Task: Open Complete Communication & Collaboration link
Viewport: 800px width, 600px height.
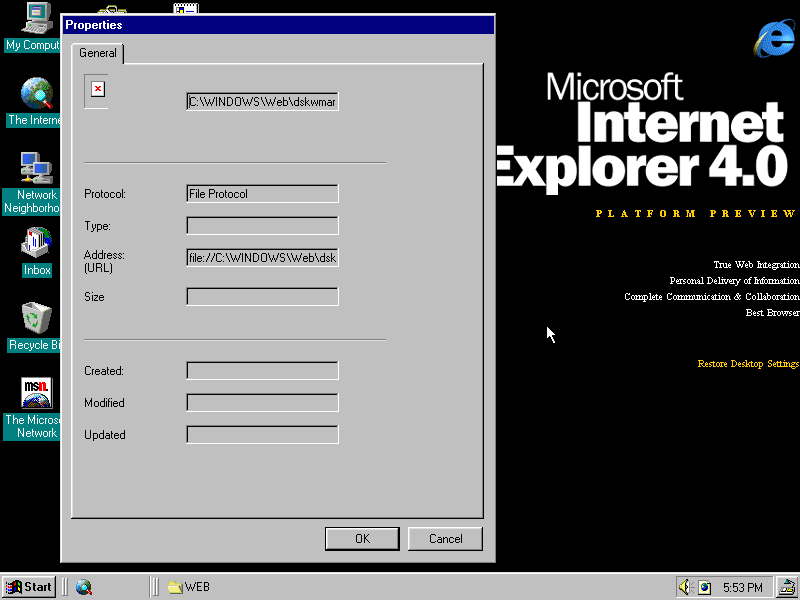Action: click(712, 296)
